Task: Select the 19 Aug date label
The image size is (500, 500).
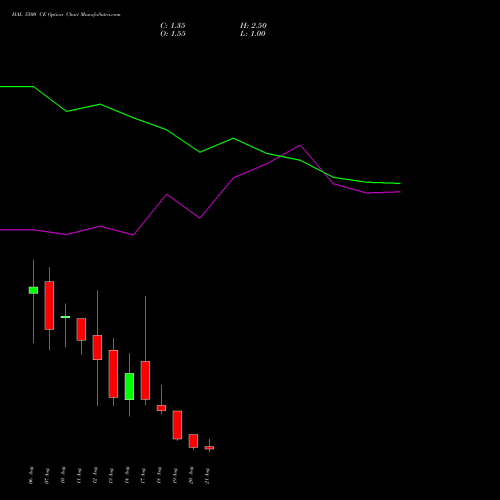Action: point(175,476)
